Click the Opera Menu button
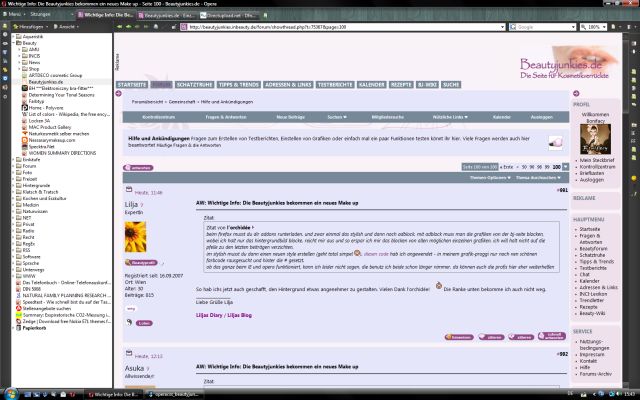The height and width of the screenshot is (400, 640). point(13,15)
